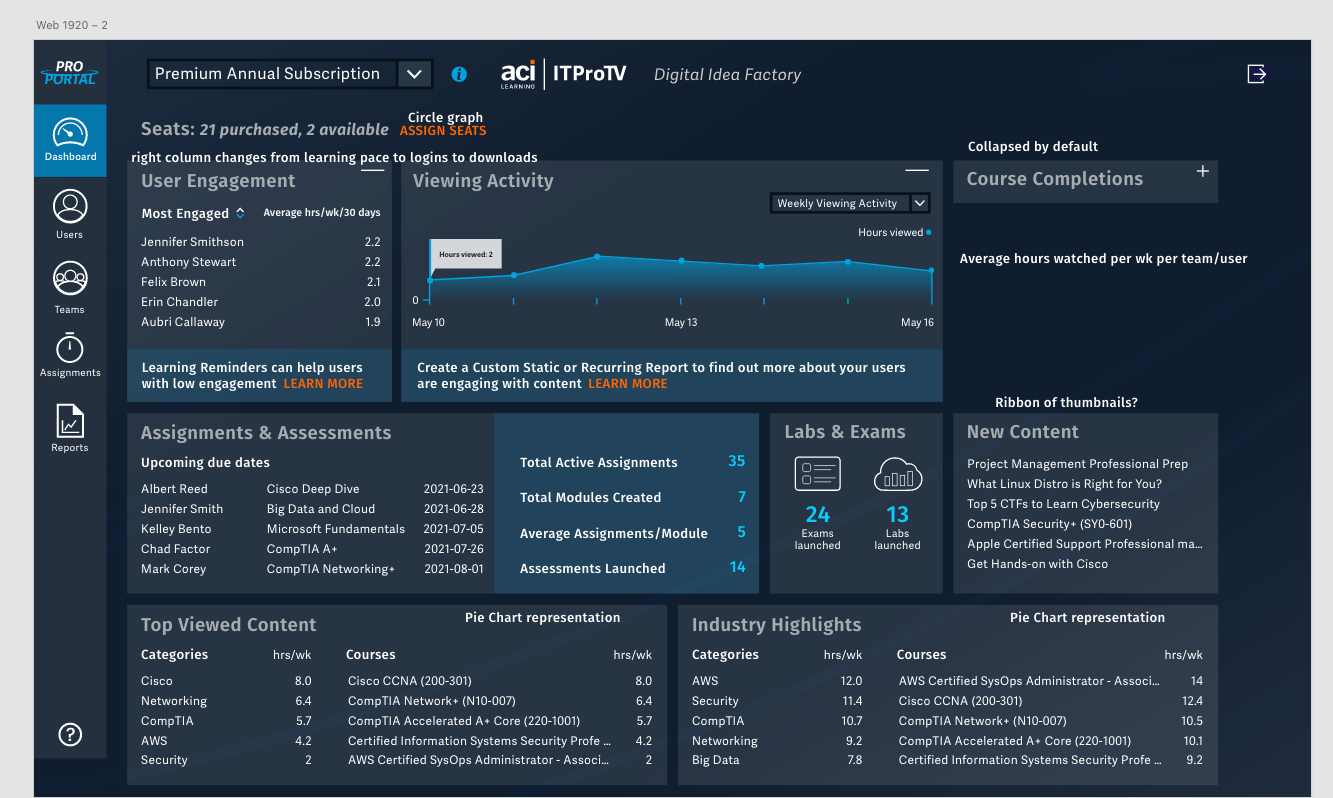Open the Reports chart icon
The image size is (1333, 798).
click(x=70, y=421)
